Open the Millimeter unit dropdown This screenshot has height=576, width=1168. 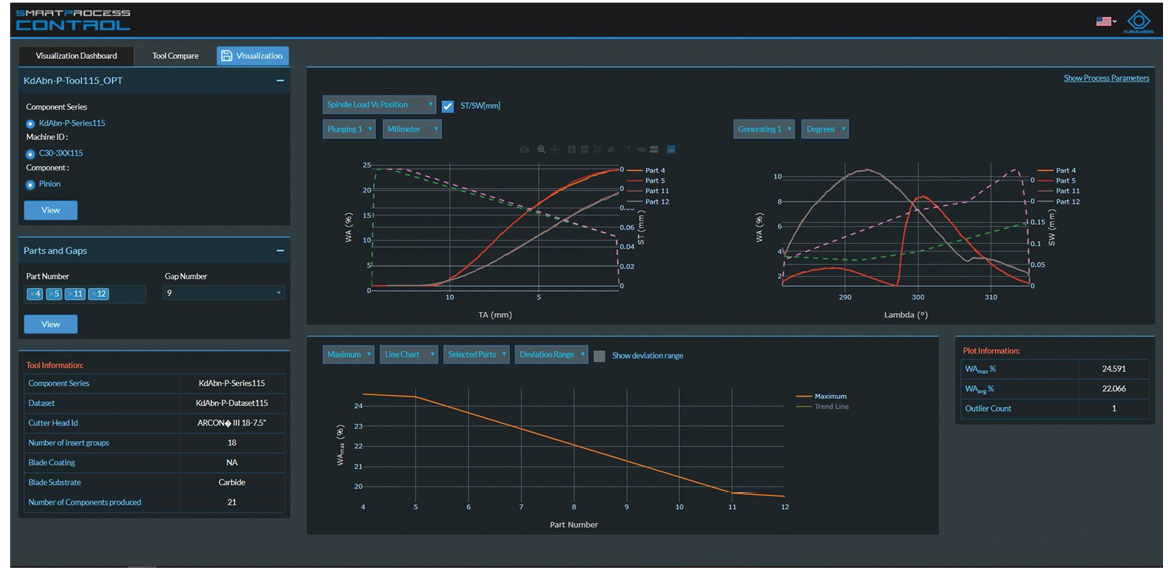[x=413, y=130]
